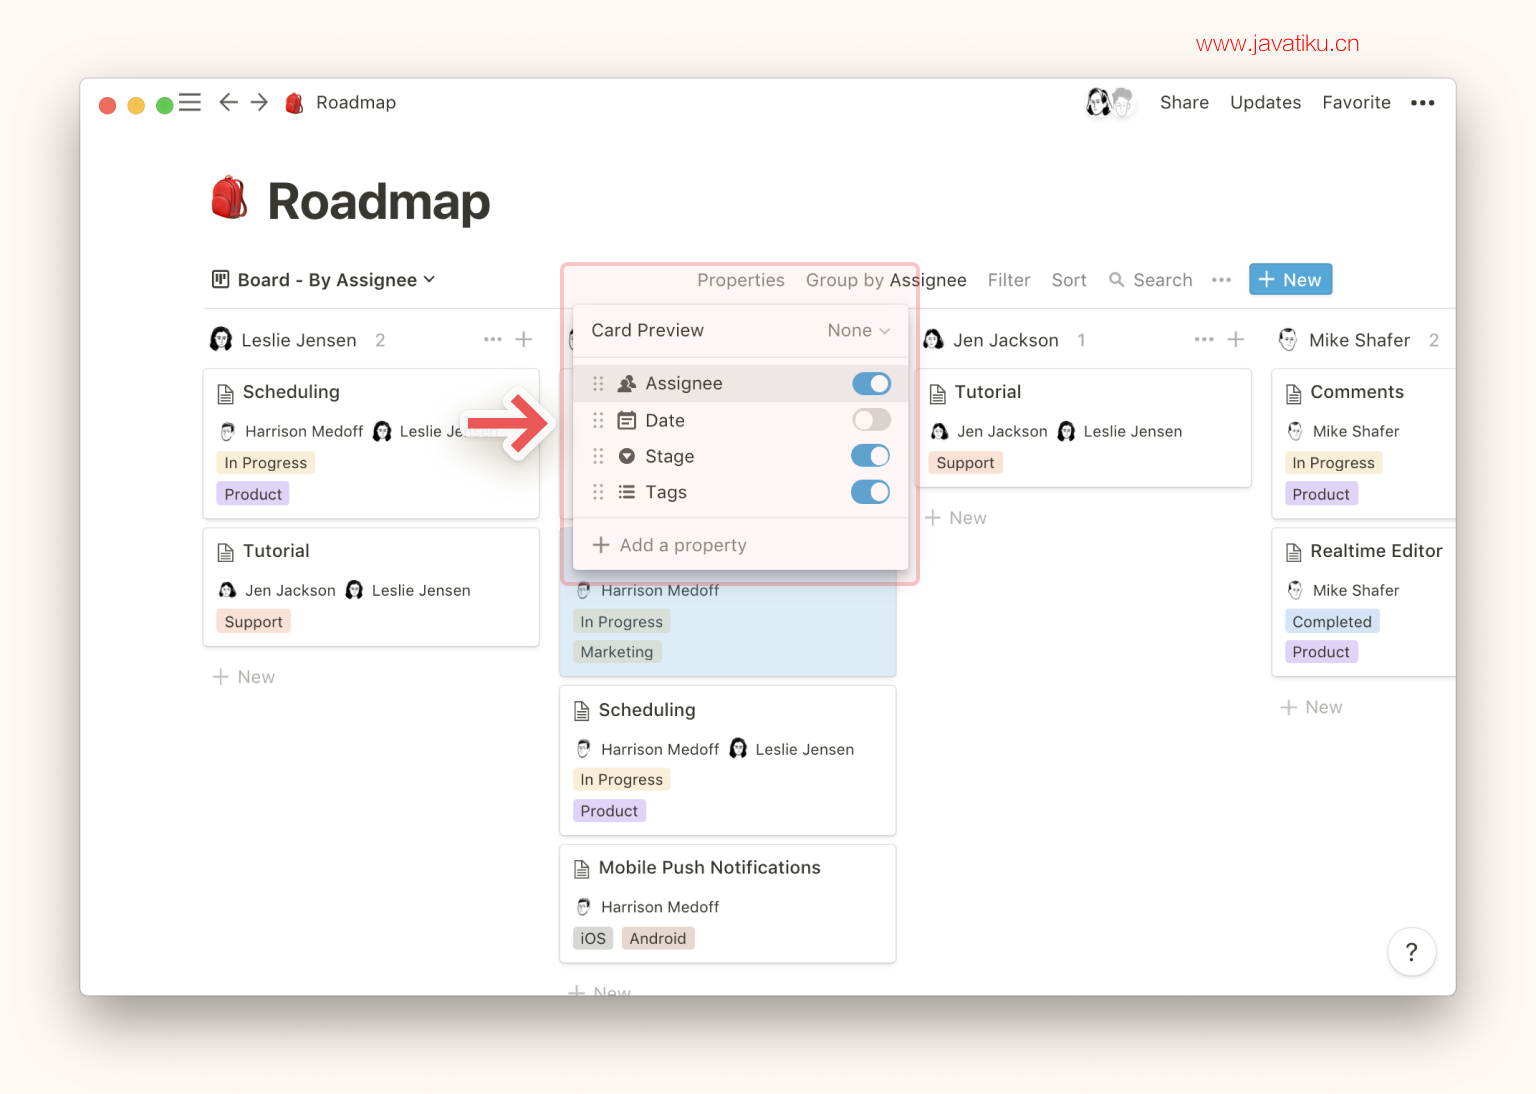This screenshot has height=1094, width=1536.
Task: Add card with plus in Leslie Jensen column
Action: 524,340
